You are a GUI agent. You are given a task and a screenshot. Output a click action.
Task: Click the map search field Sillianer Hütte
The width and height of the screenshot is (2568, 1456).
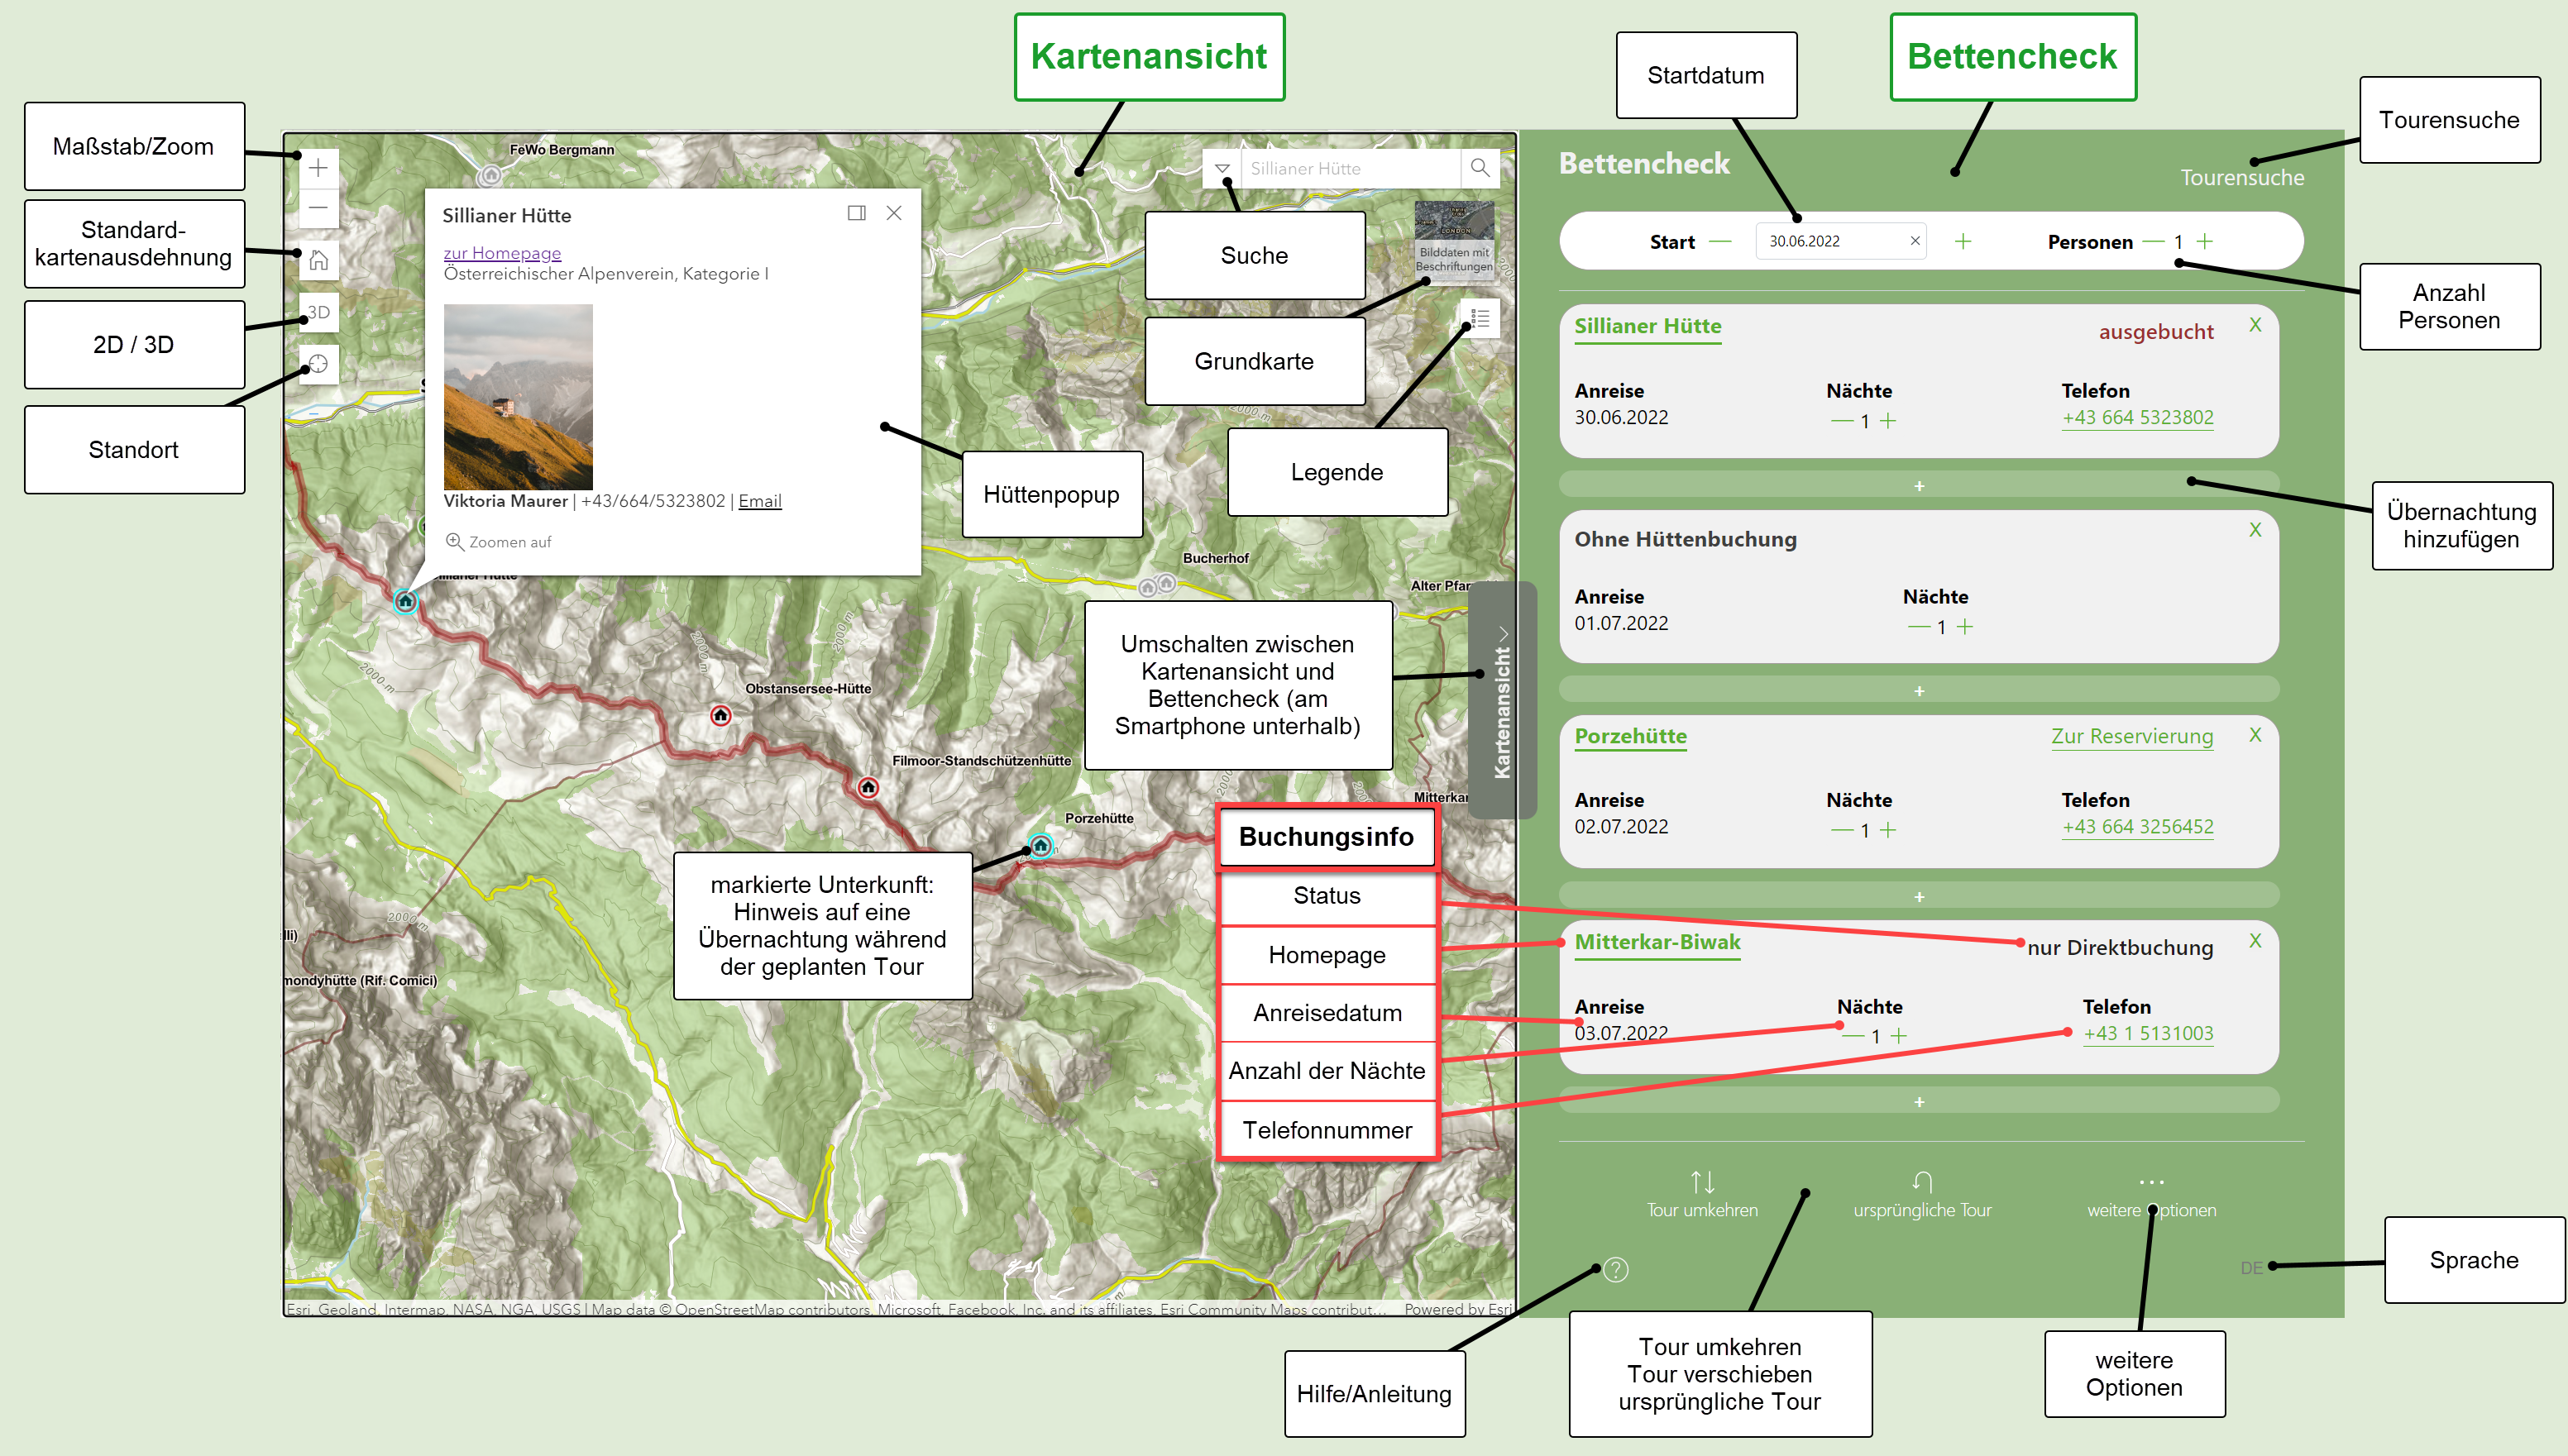[1351, 168]
